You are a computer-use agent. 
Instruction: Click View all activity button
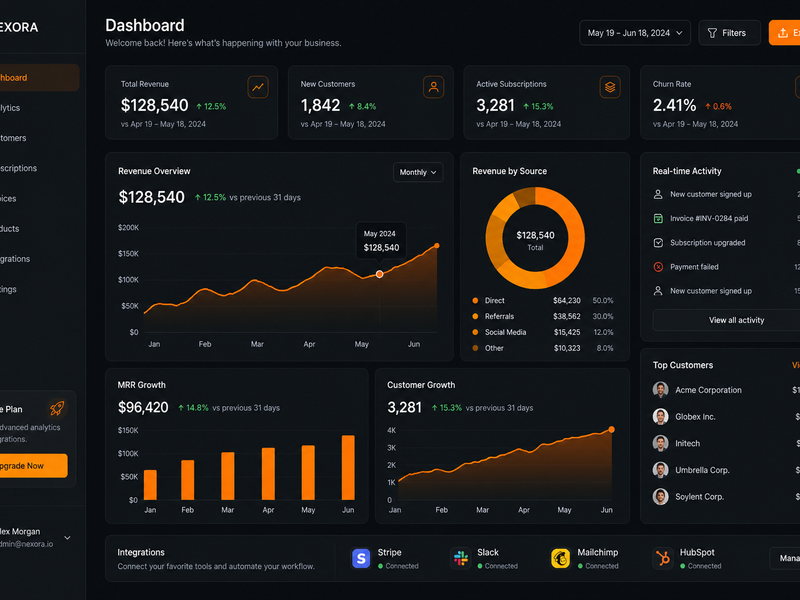[x=736, y=320]
